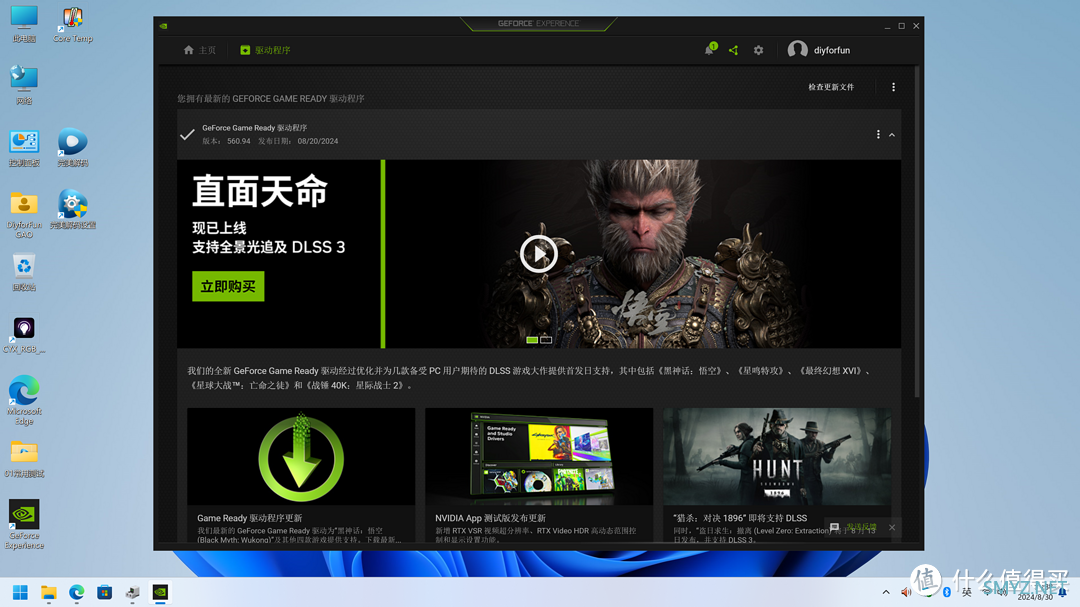Open diyforfun account avatar

798,50
